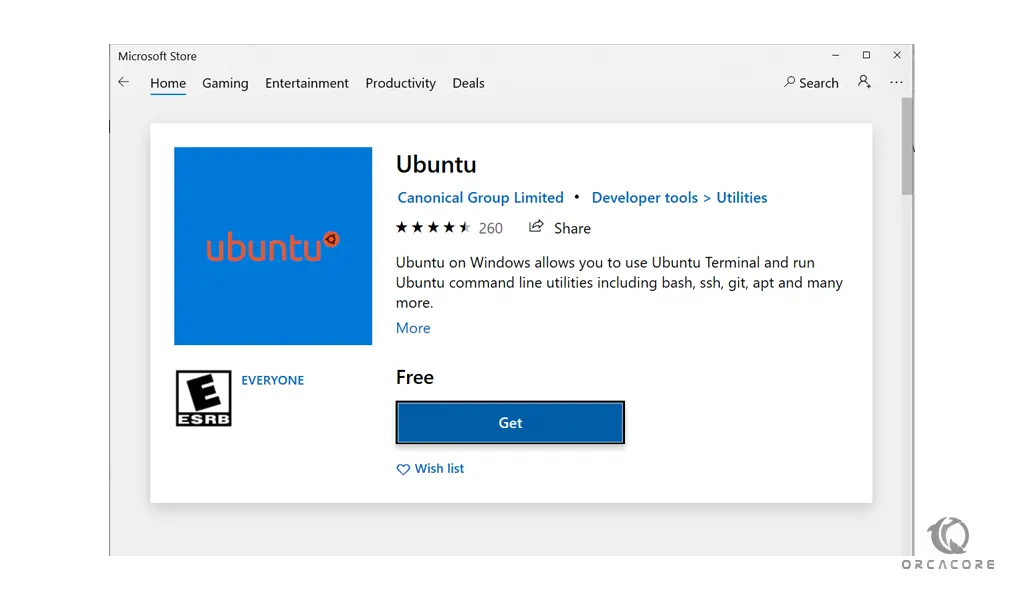The image size is (1024, 600).
Task: Click the heart icon for Wish list
Action: [403, 469]
